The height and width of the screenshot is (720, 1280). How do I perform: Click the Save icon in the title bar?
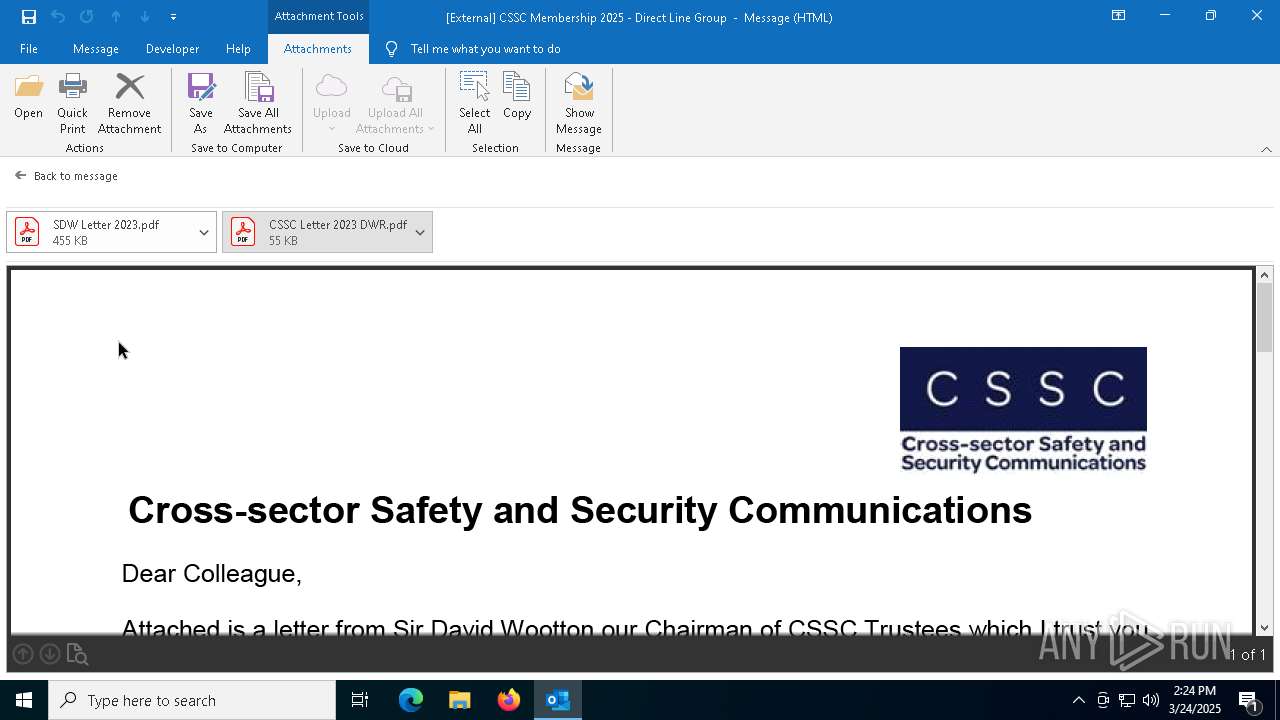click(x=29, y=17)
